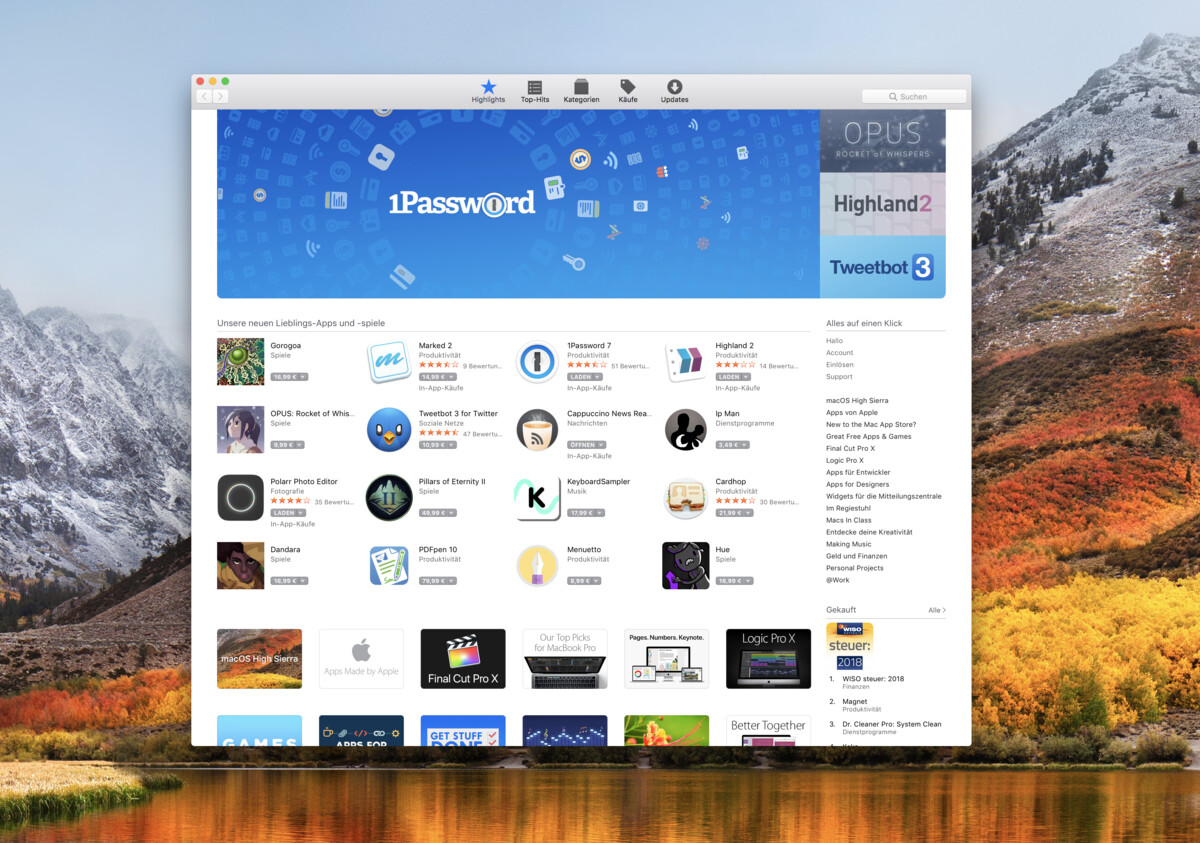This screenshot has width=1200, height=843.
Task: Show the Käufe tab
Action: tap(627, 91)
